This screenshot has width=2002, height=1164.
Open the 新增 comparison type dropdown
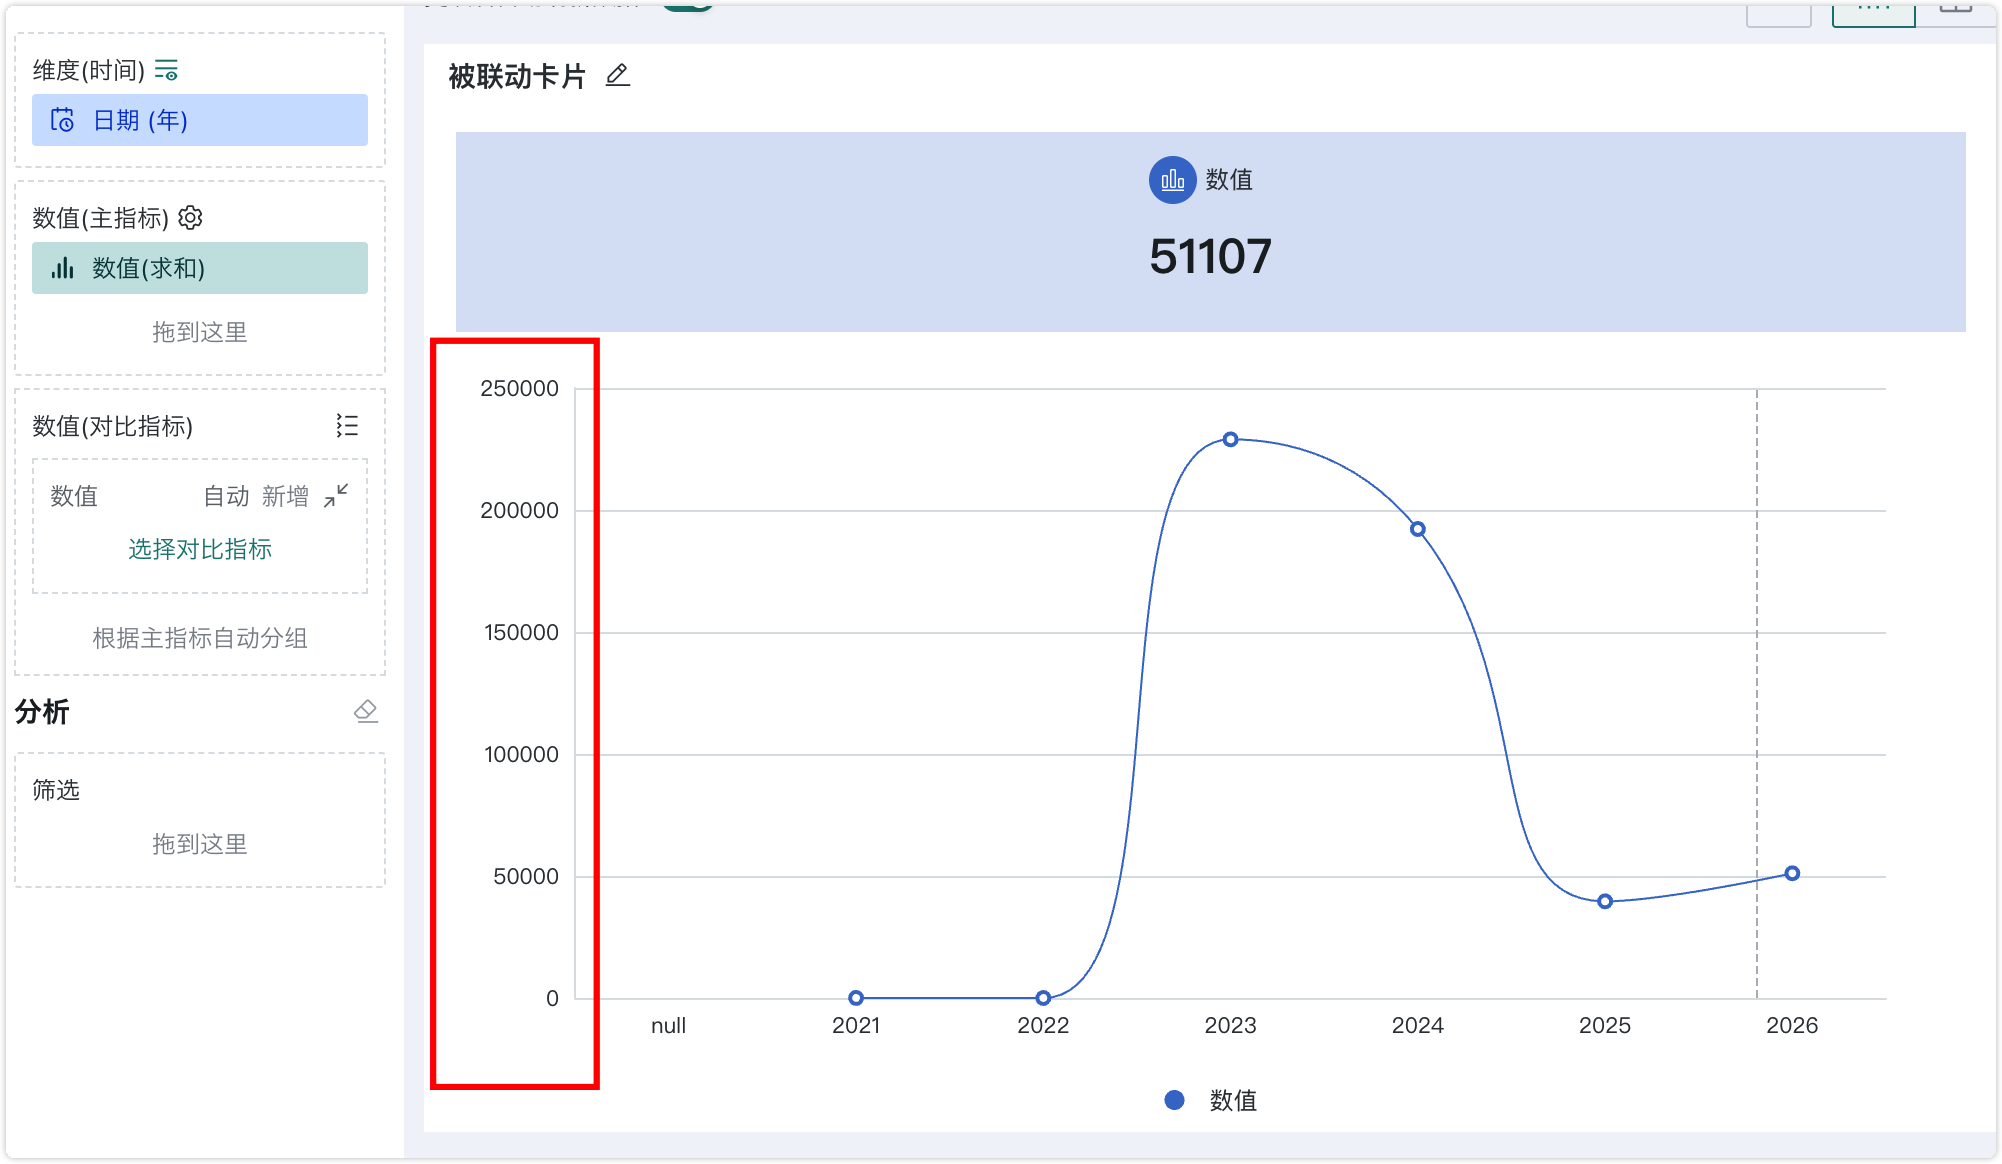click(285, 496)
